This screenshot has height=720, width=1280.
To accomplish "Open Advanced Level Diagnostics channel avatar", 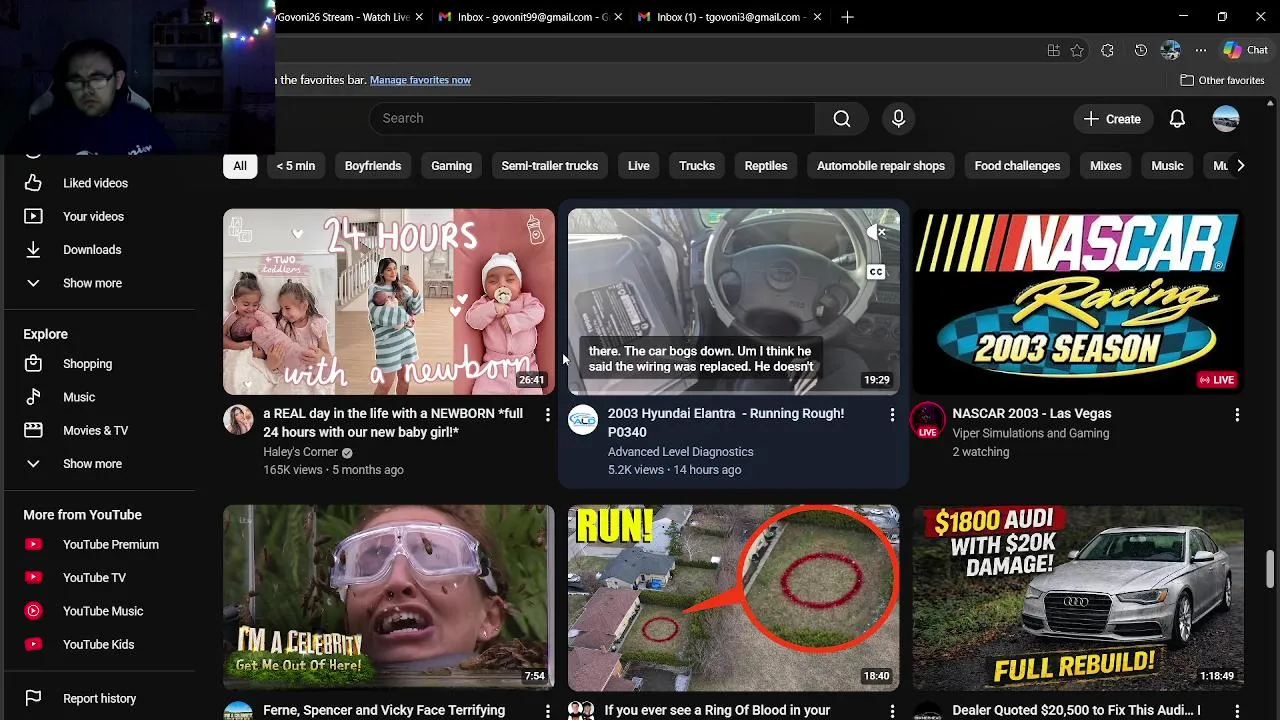I will click(583, 420).
